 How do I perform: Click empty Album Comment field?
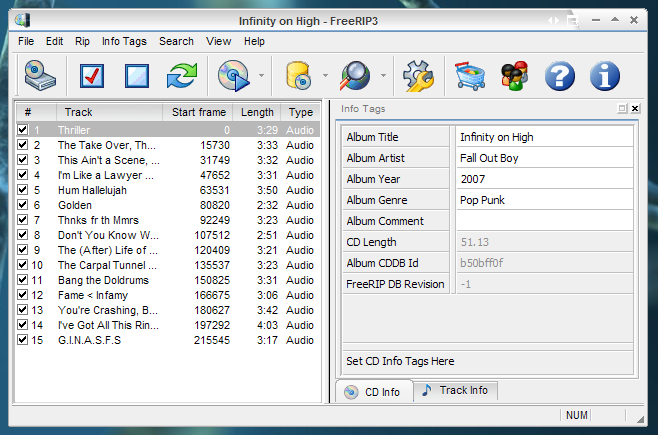click(x=544, y=221)
